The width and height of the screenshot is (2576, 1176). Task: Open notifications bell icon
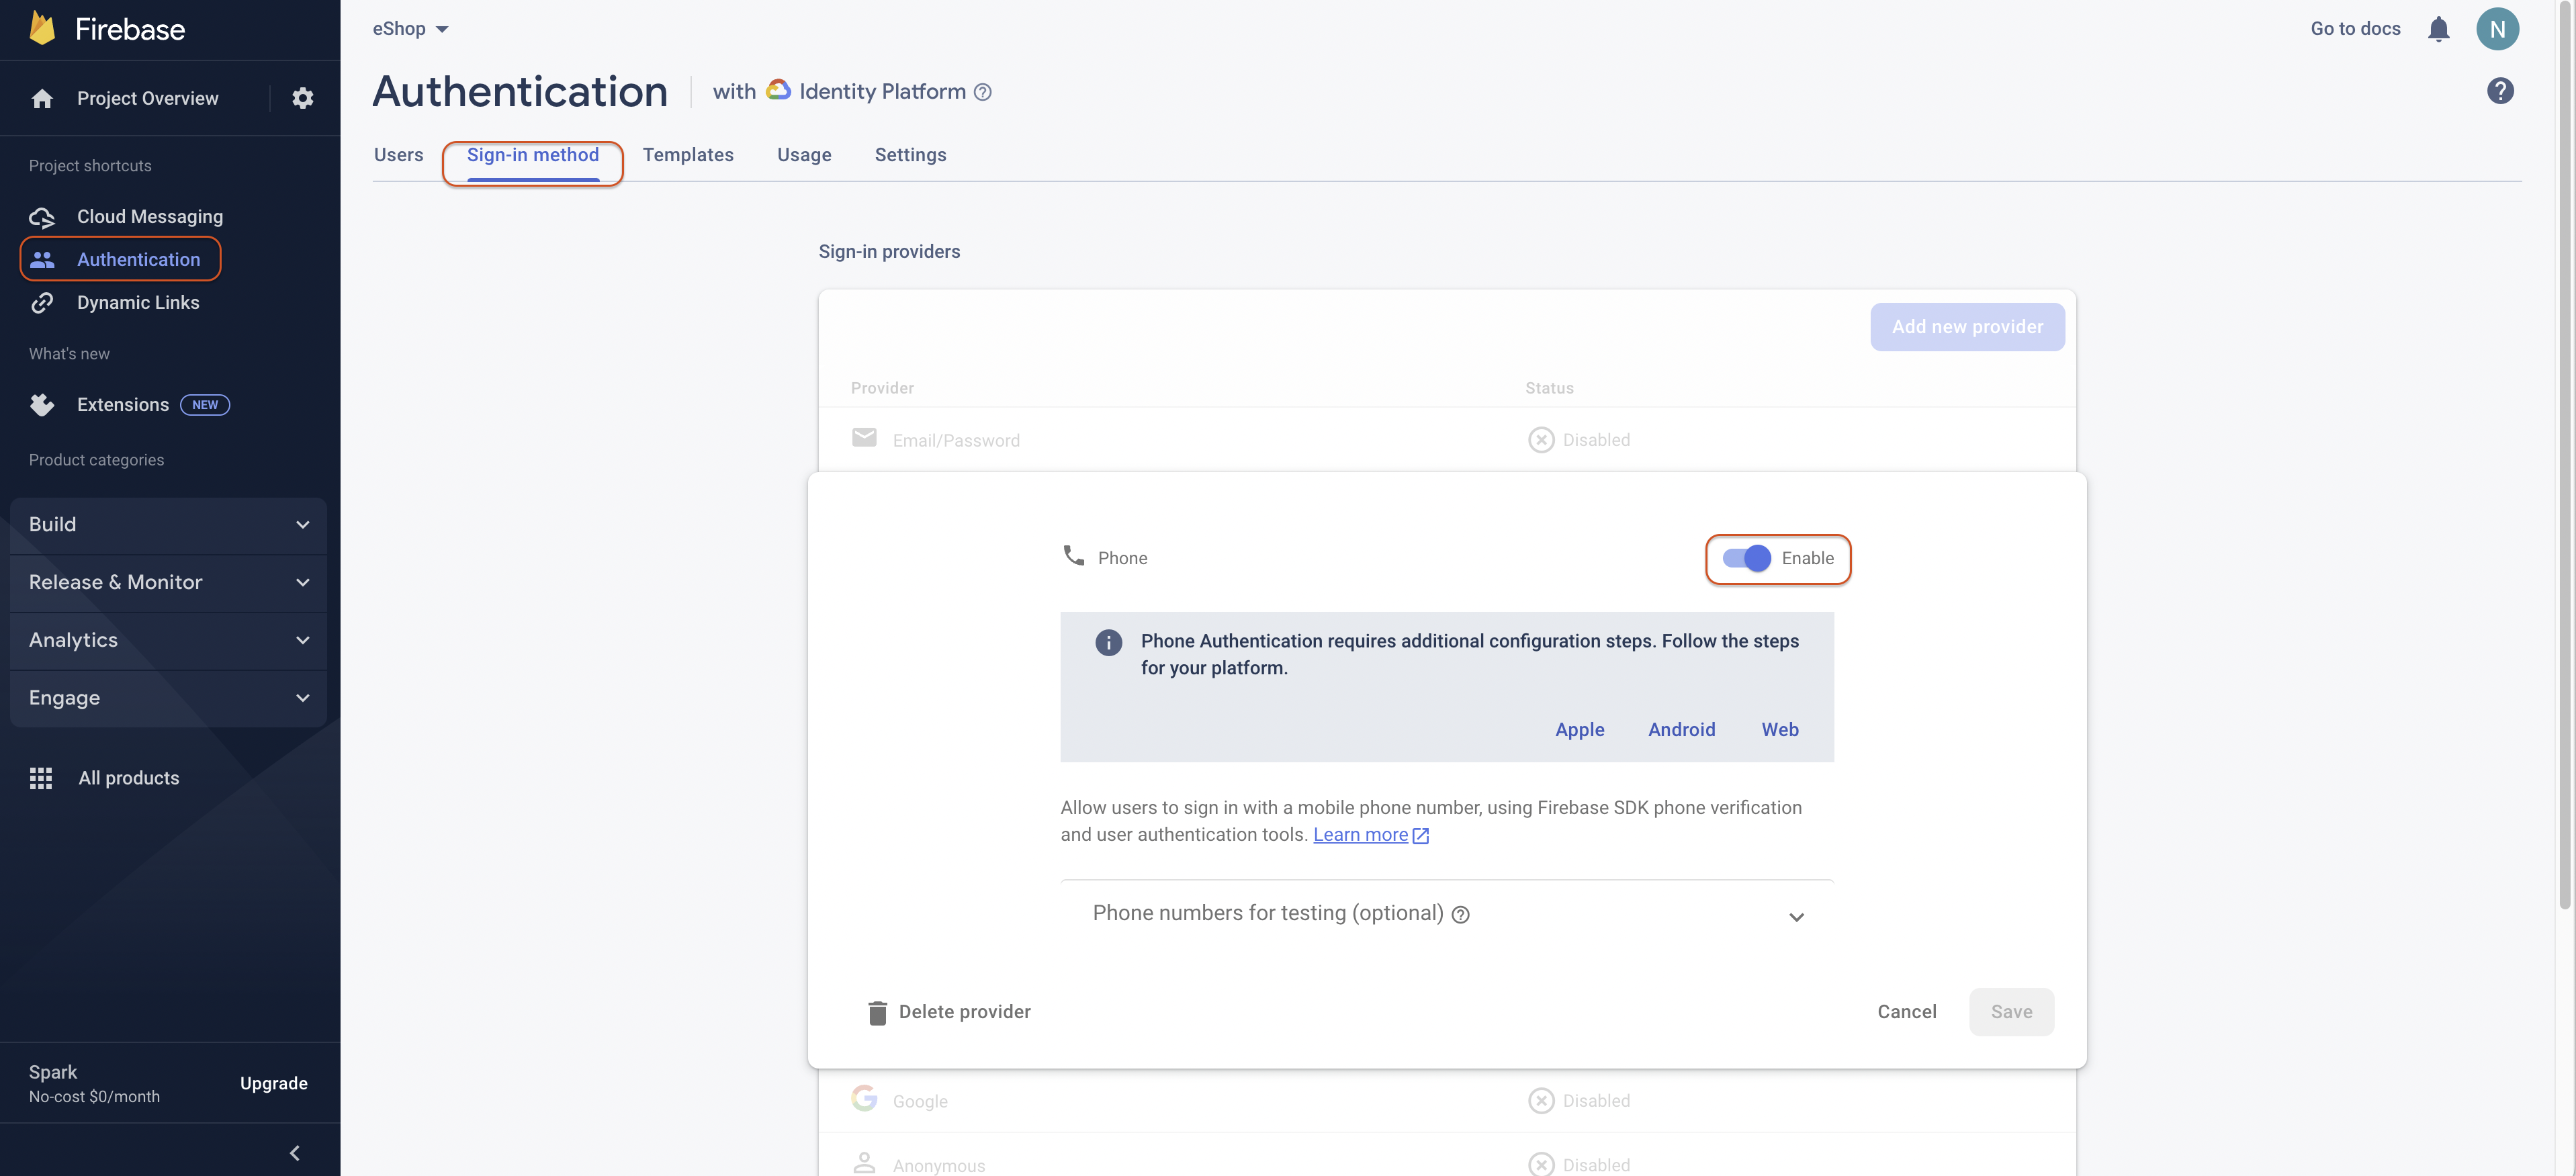tap(2438, 29)
